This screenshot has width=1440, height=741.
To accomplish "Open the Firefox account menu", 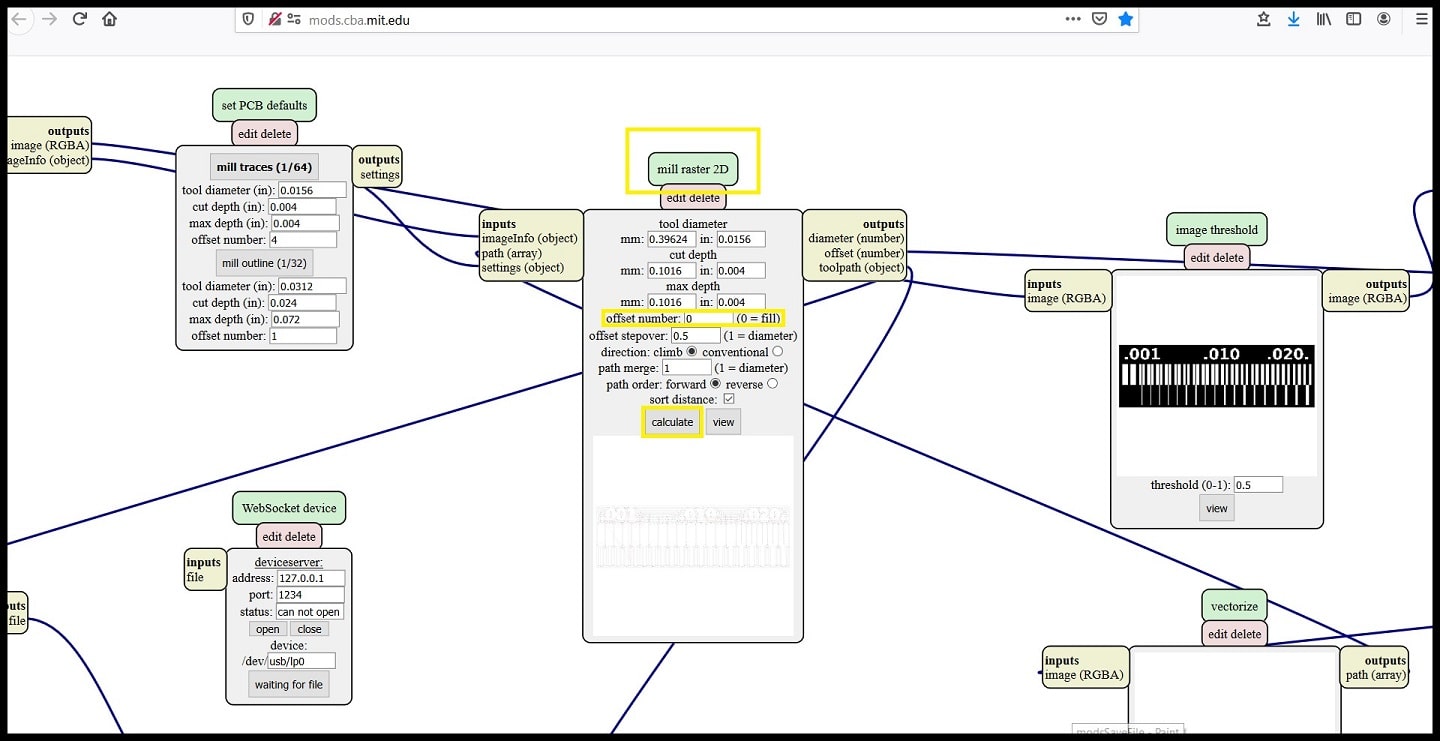I will tap(1384, 19).
